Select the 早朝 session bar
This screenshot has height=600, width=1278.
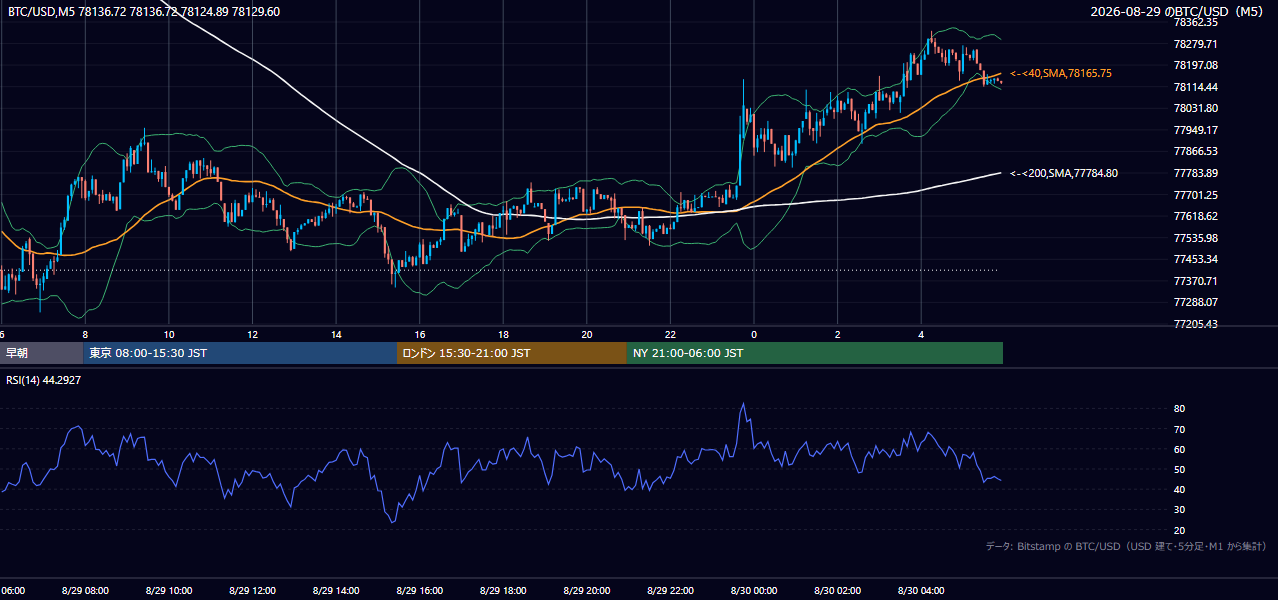point(42,353)
